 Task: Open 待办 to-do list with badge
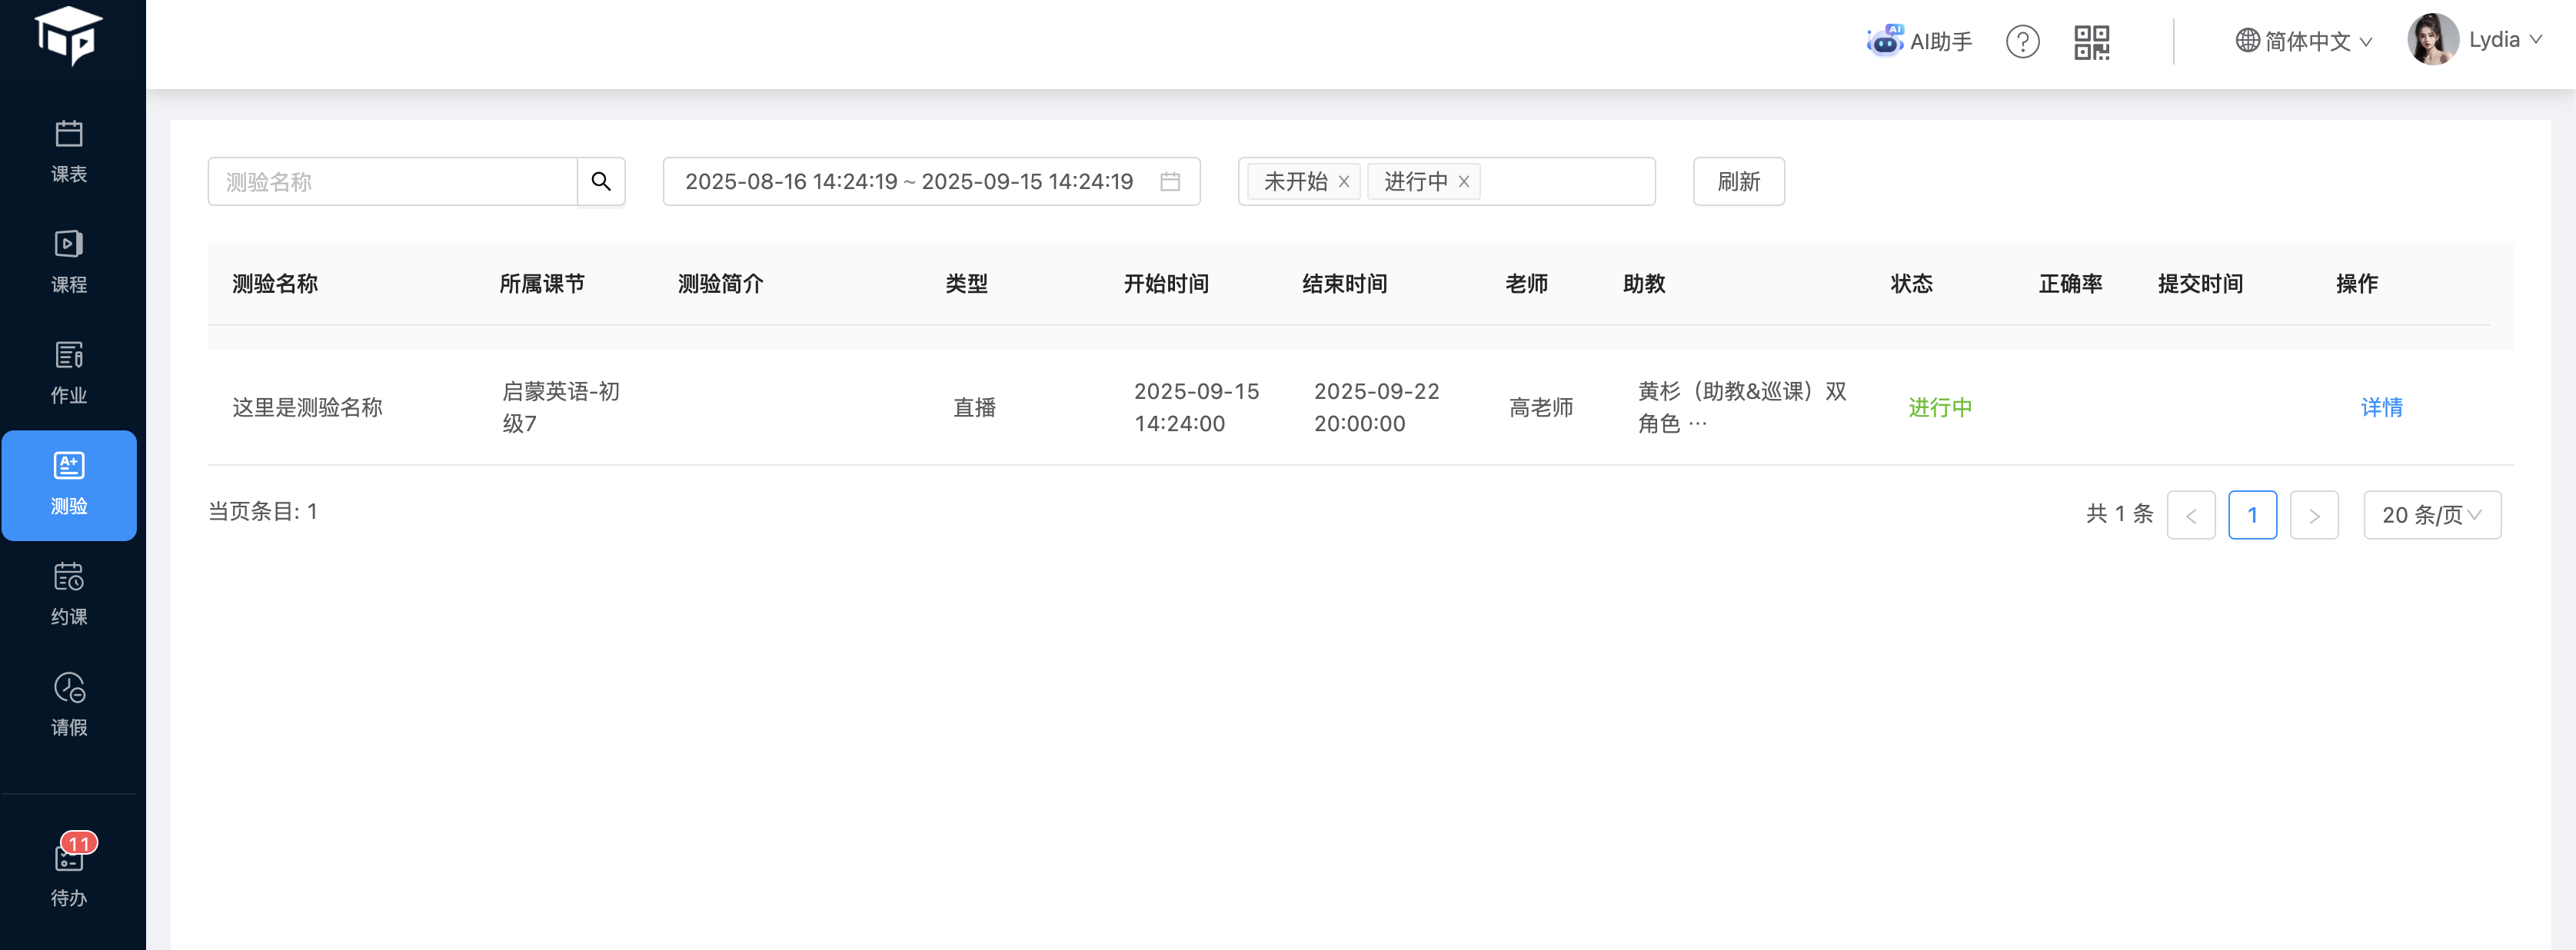pos(69,871)
